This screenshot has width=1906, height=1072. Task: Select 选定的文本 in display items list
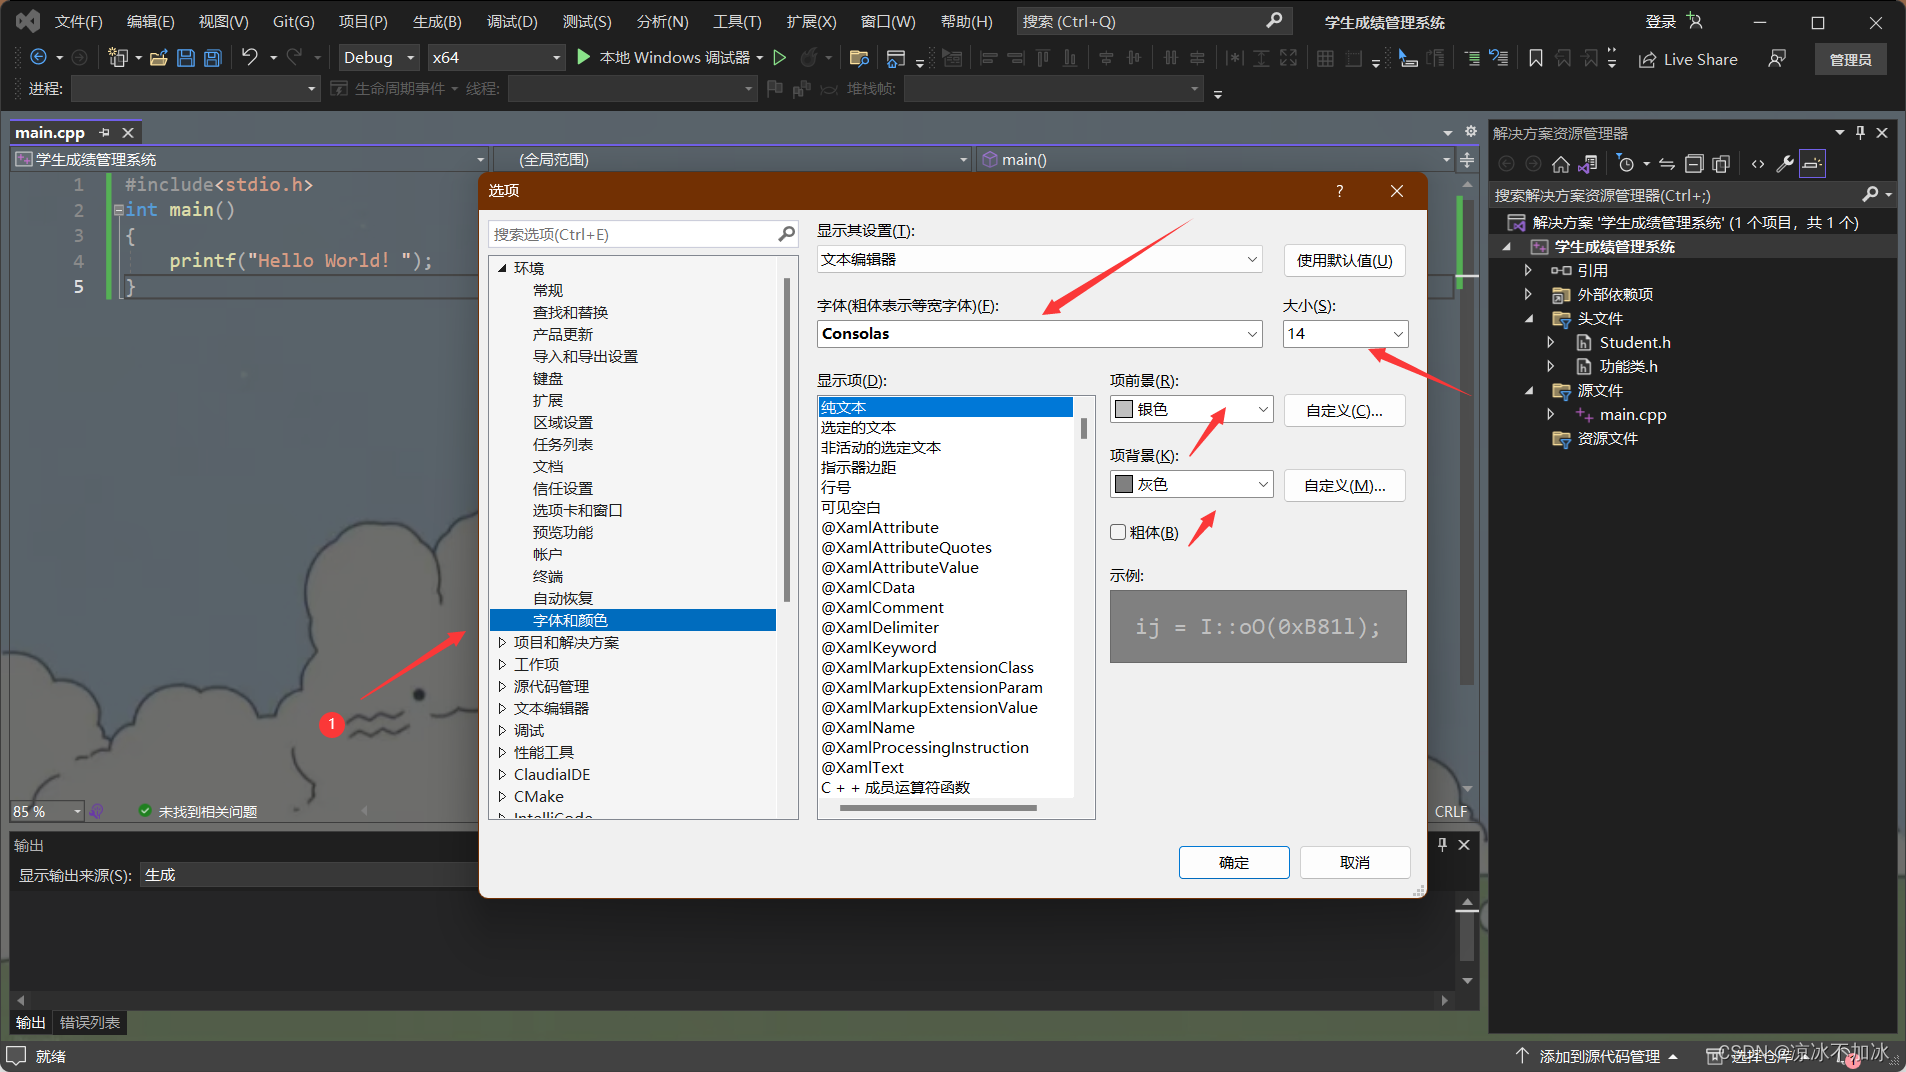tap(859, 427)
